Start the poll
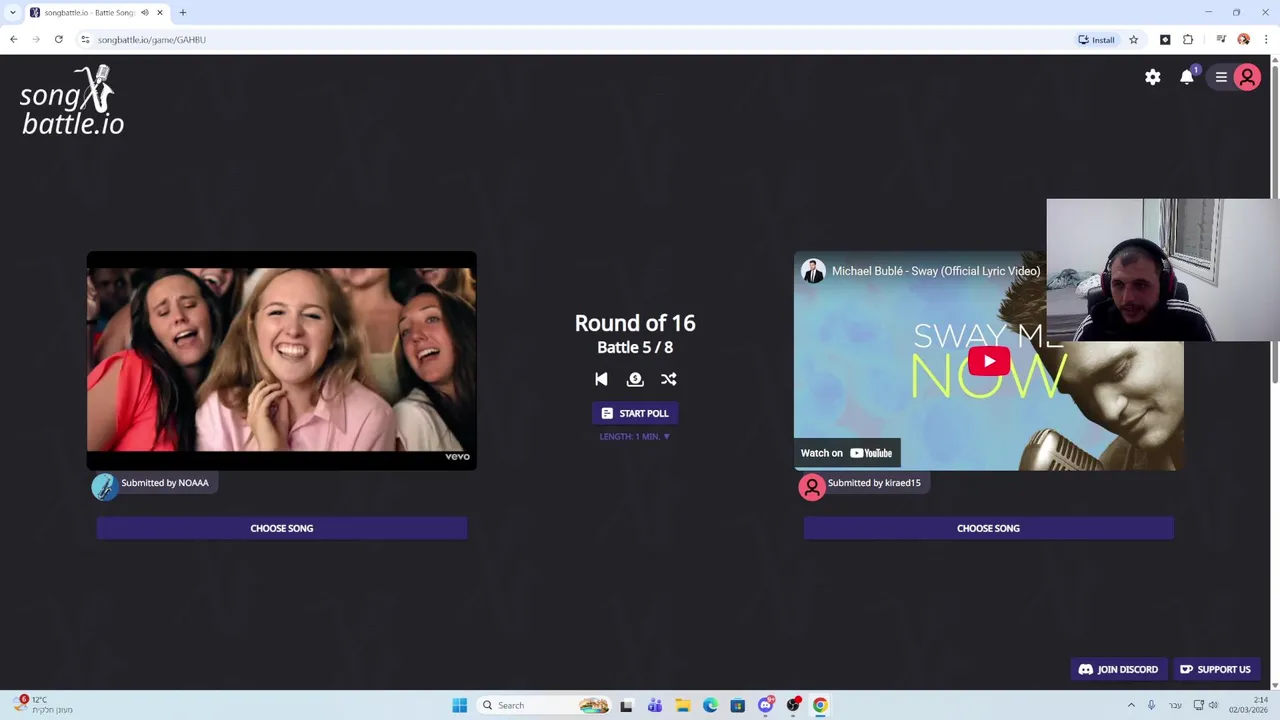The height and width of the screenshot is (720, 1280). click(635, 413)
